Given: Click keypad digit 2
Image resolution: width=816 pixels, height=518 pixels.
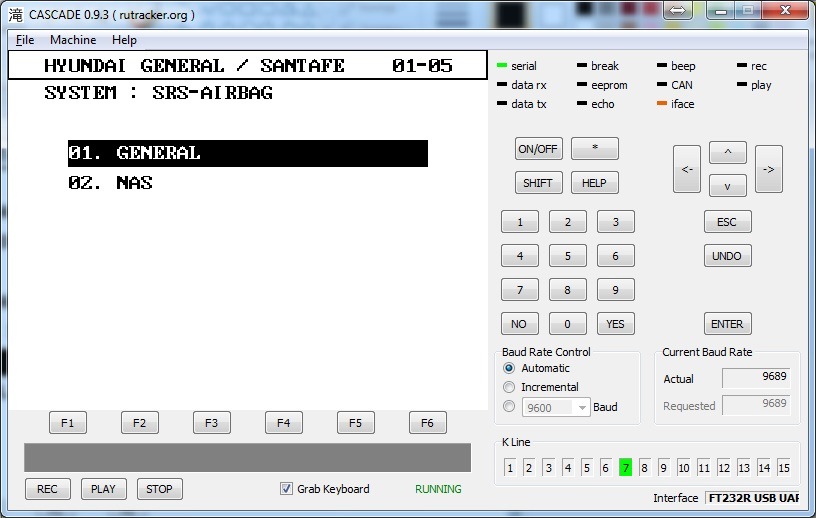Looking at the screenshot, I should (568, 222).
